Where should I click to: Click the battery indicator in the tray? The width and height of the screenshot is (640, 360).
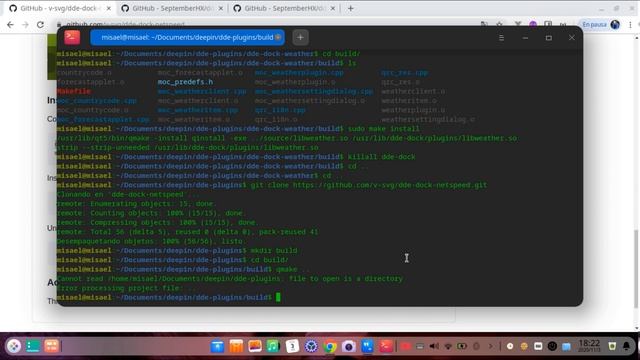pos(462,347)
